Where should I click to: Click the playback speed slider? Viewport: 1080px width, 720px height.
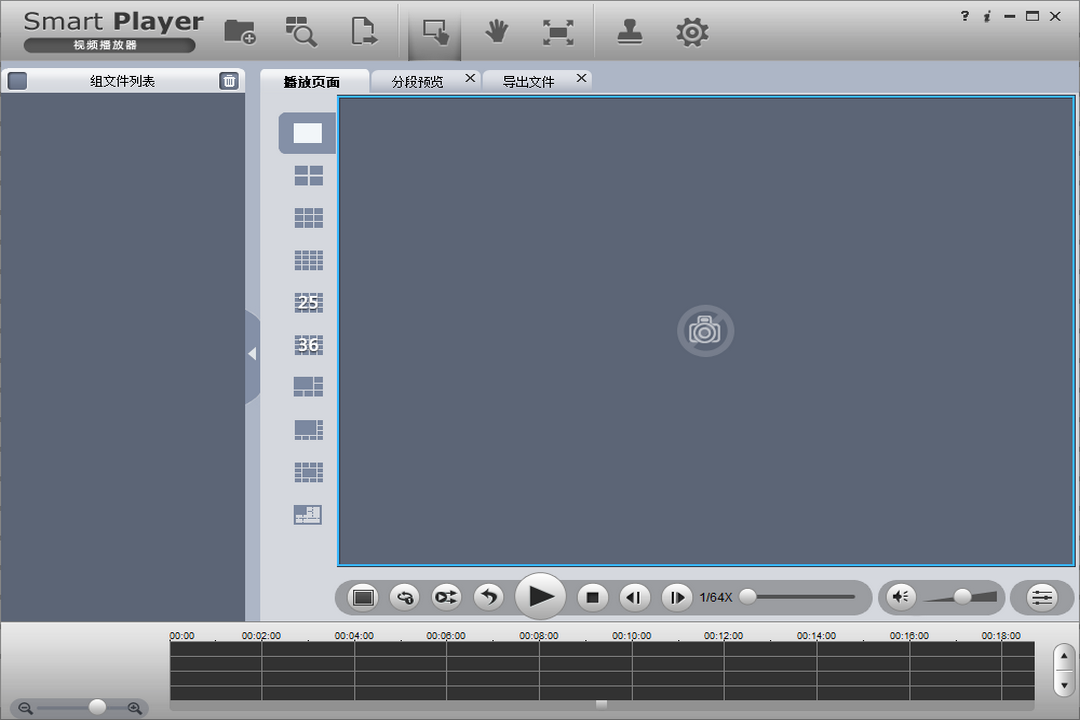800,597
